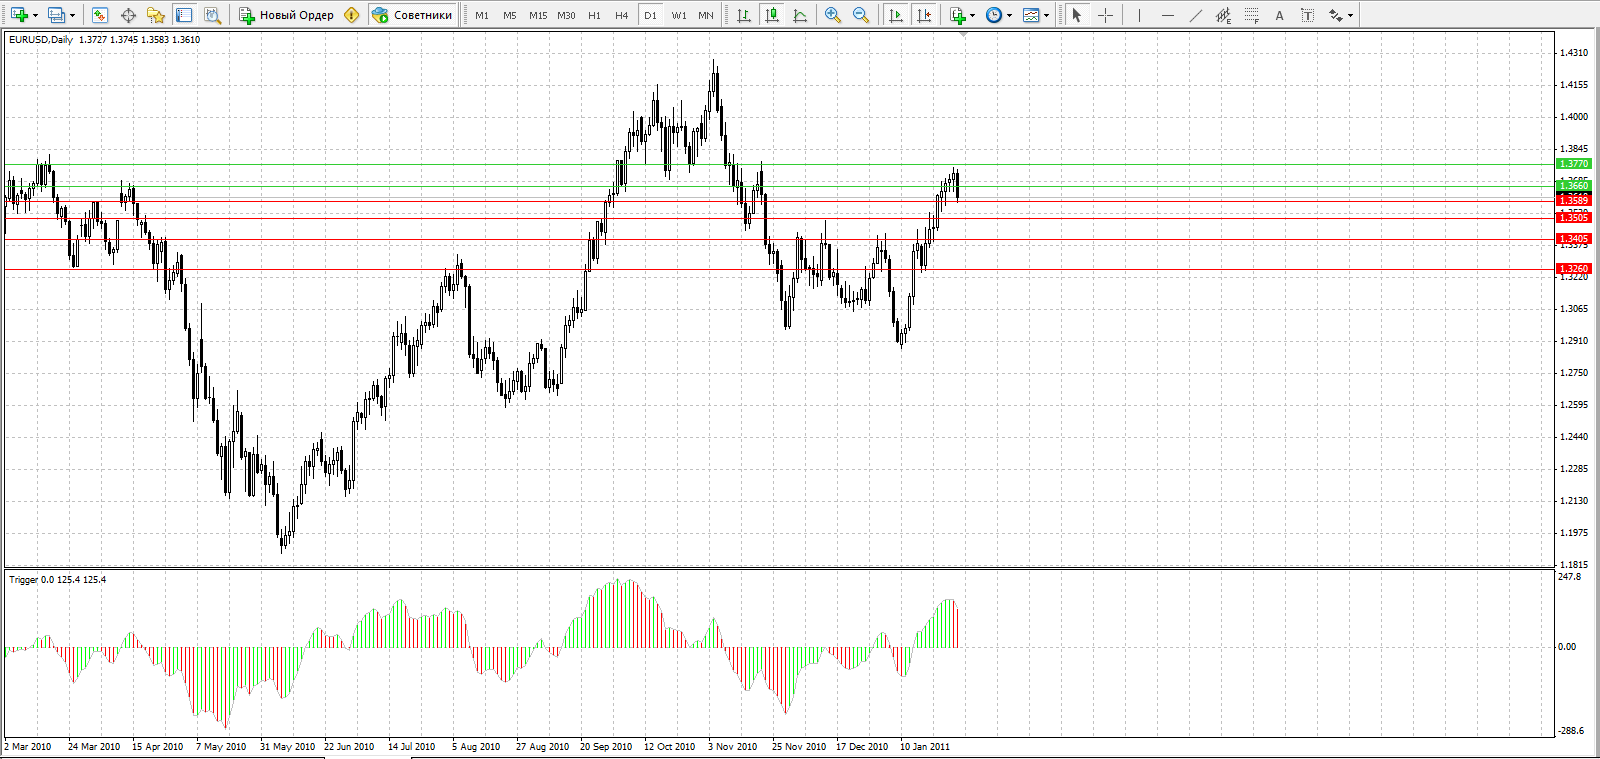Viewport: 1600px width, 759px height.
Task: Select the crosshair cursor tool
Action: (1105, 15)
